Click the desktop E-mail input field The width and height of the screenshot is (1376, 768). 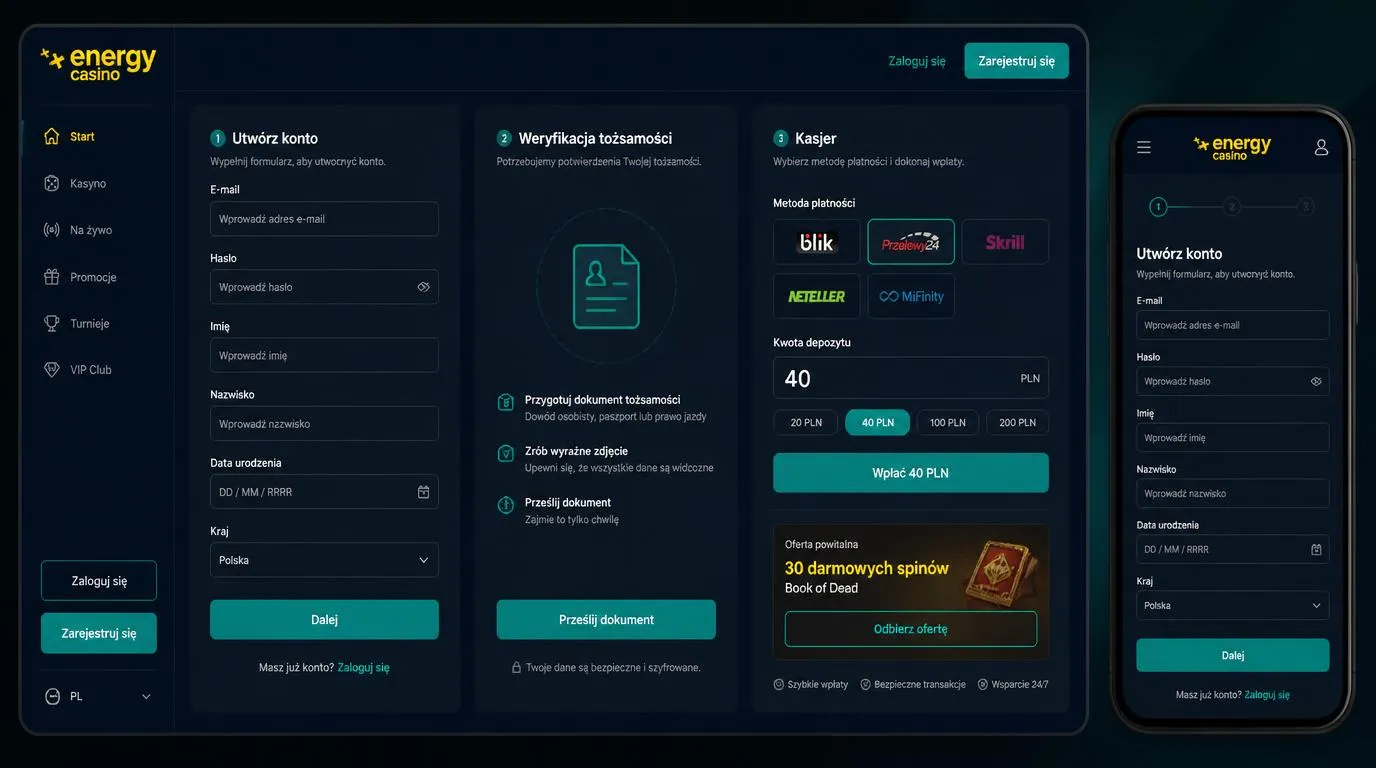324,219
